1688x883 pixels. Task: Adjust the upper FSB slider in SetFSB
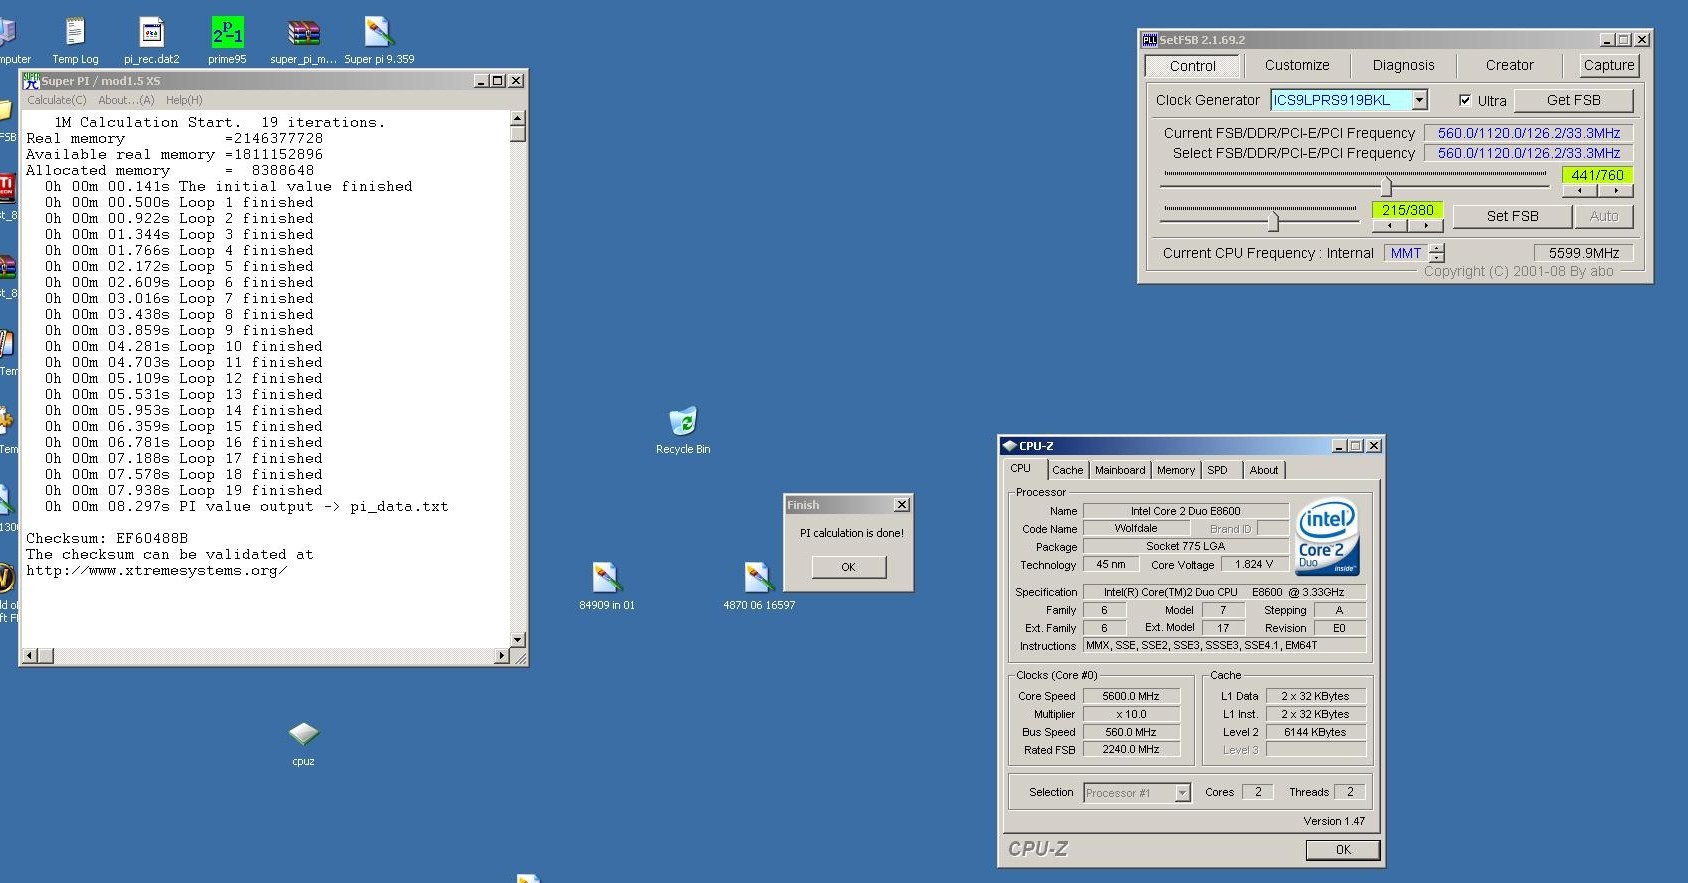pyautogui.click(x=1386, y=185)
